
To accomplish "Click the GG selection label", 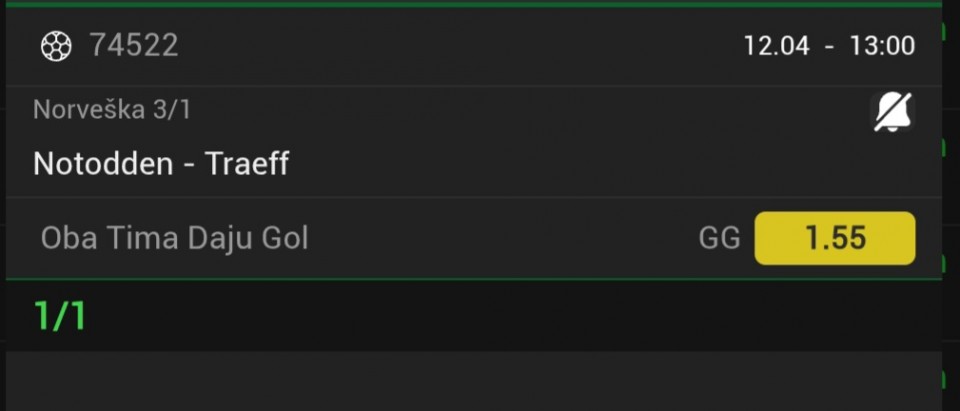I will coord(719,238).
